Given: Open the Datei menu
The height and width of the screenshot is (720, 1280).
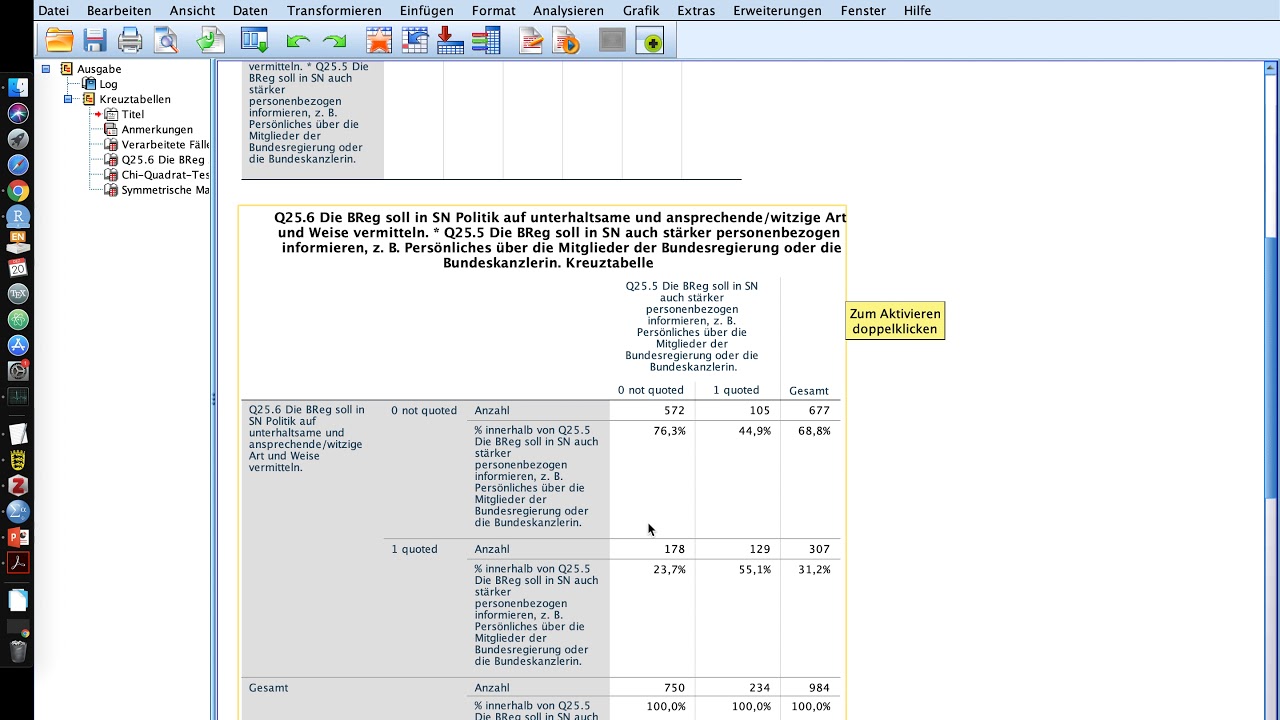Looking at the screenshot, I should [x=53, y=10].
